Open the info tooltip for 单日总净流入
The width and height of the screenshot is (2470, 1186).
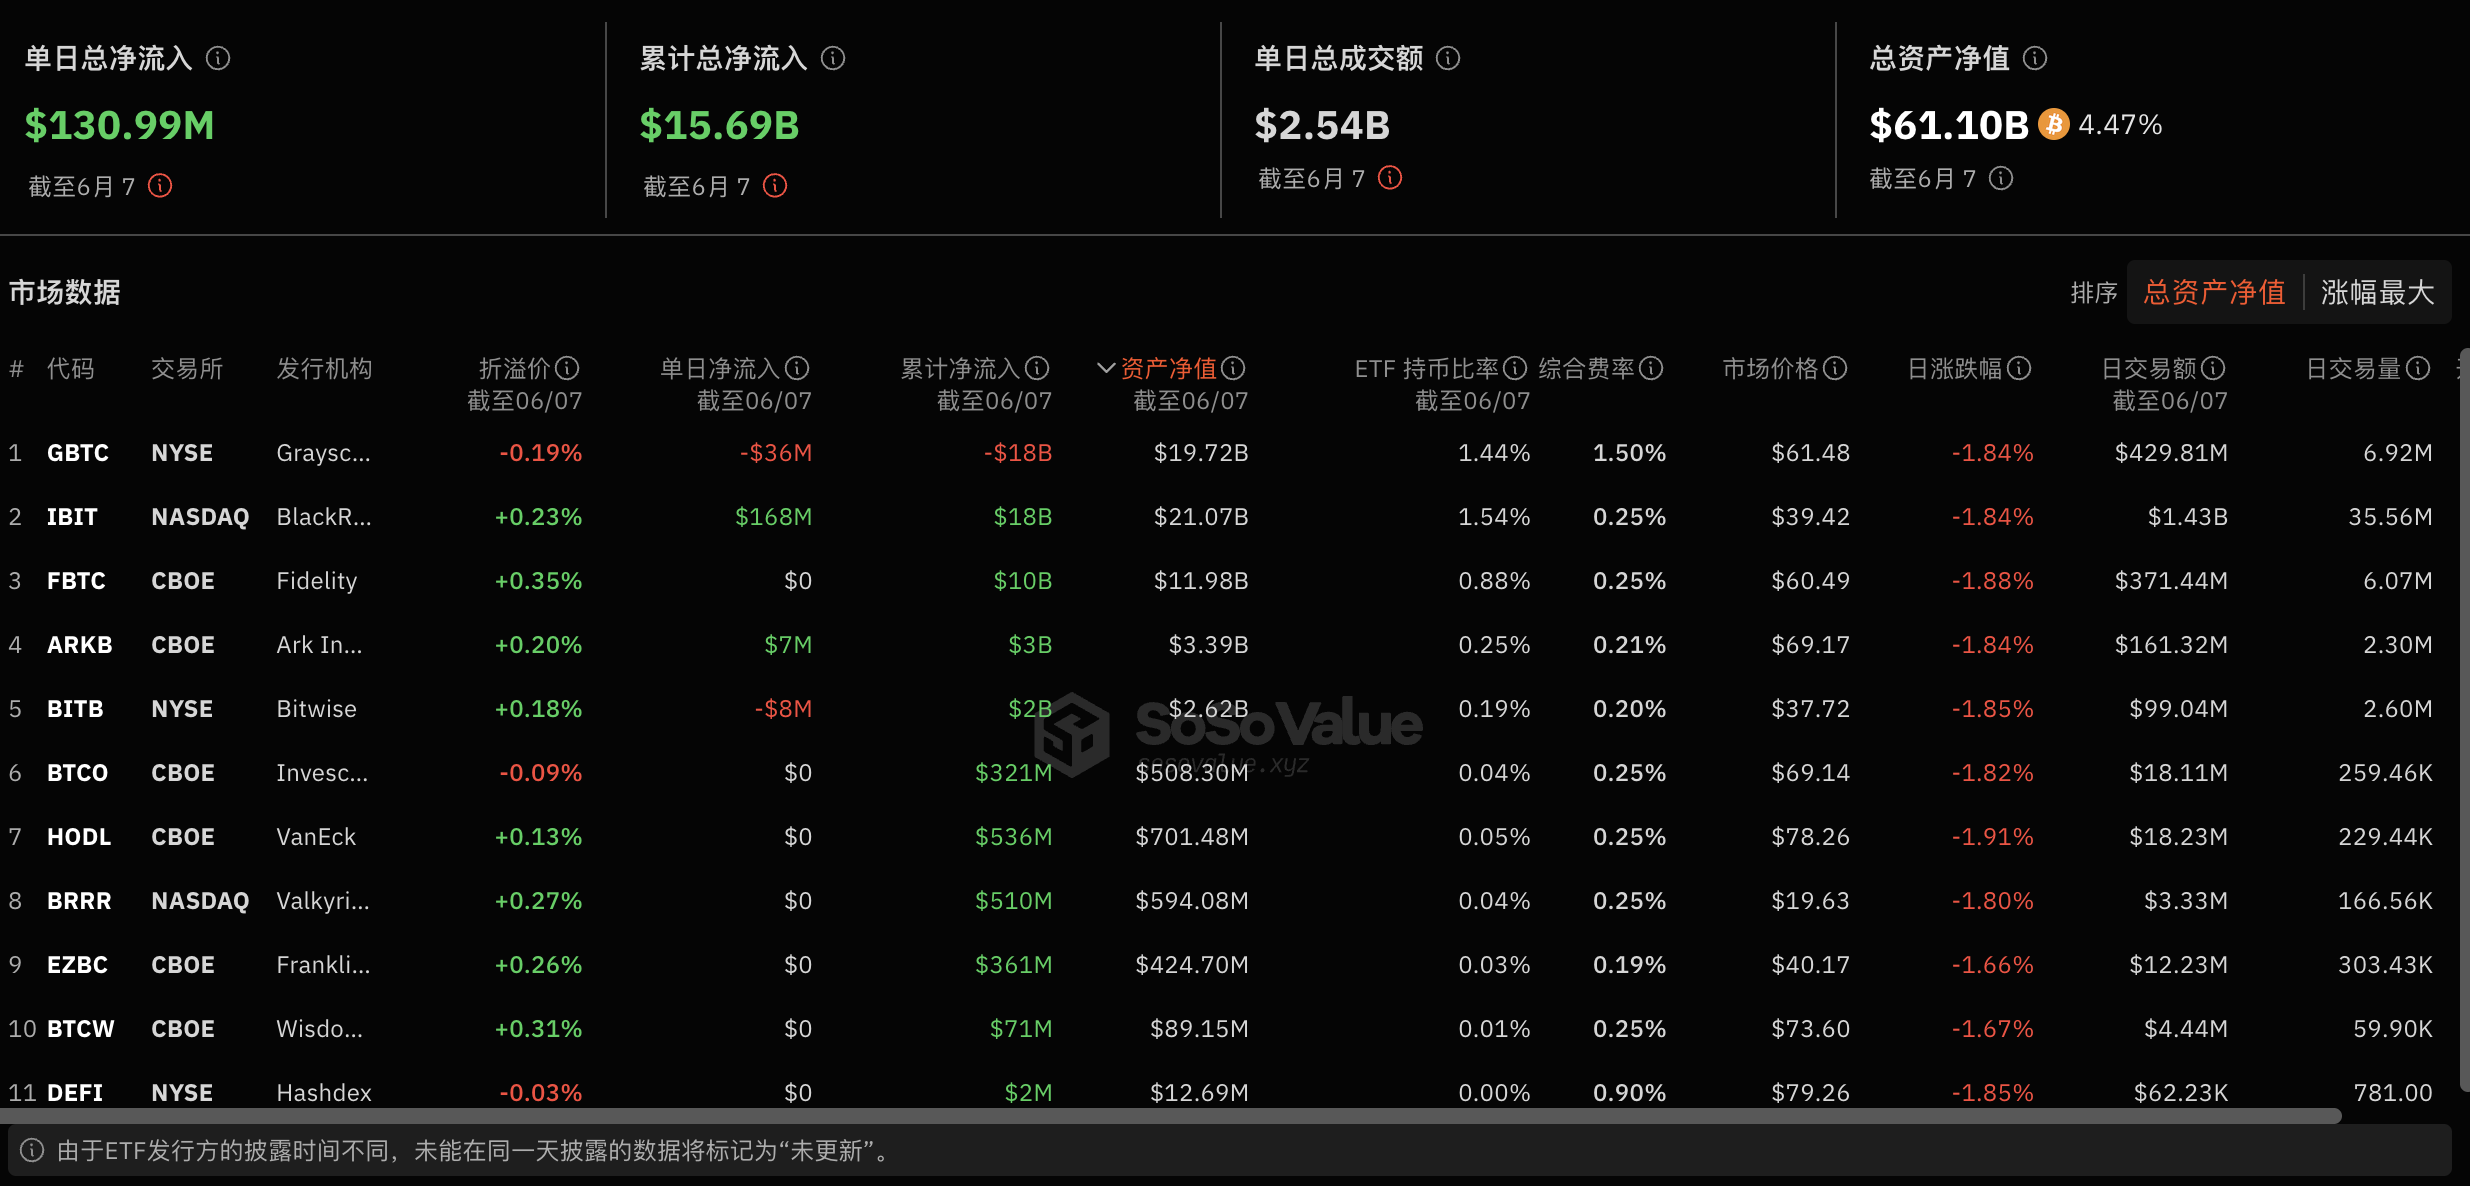[x=220, y=58]
